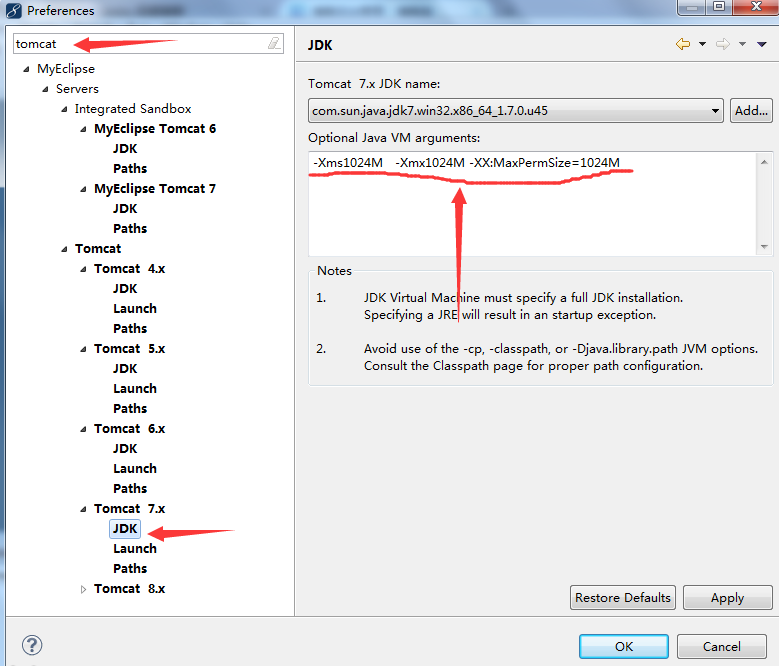This screenshot has height=666, width=779.
Task: Select JDK under MyEclipse Tomcat 7
Action: tap(125, 209)
